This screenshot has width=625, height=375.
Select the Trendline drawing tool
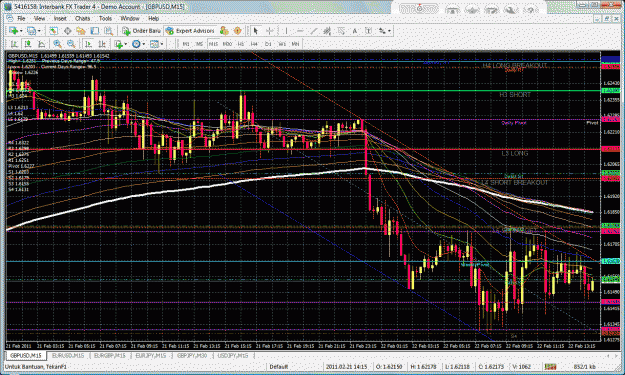click(x=314, y=31)
